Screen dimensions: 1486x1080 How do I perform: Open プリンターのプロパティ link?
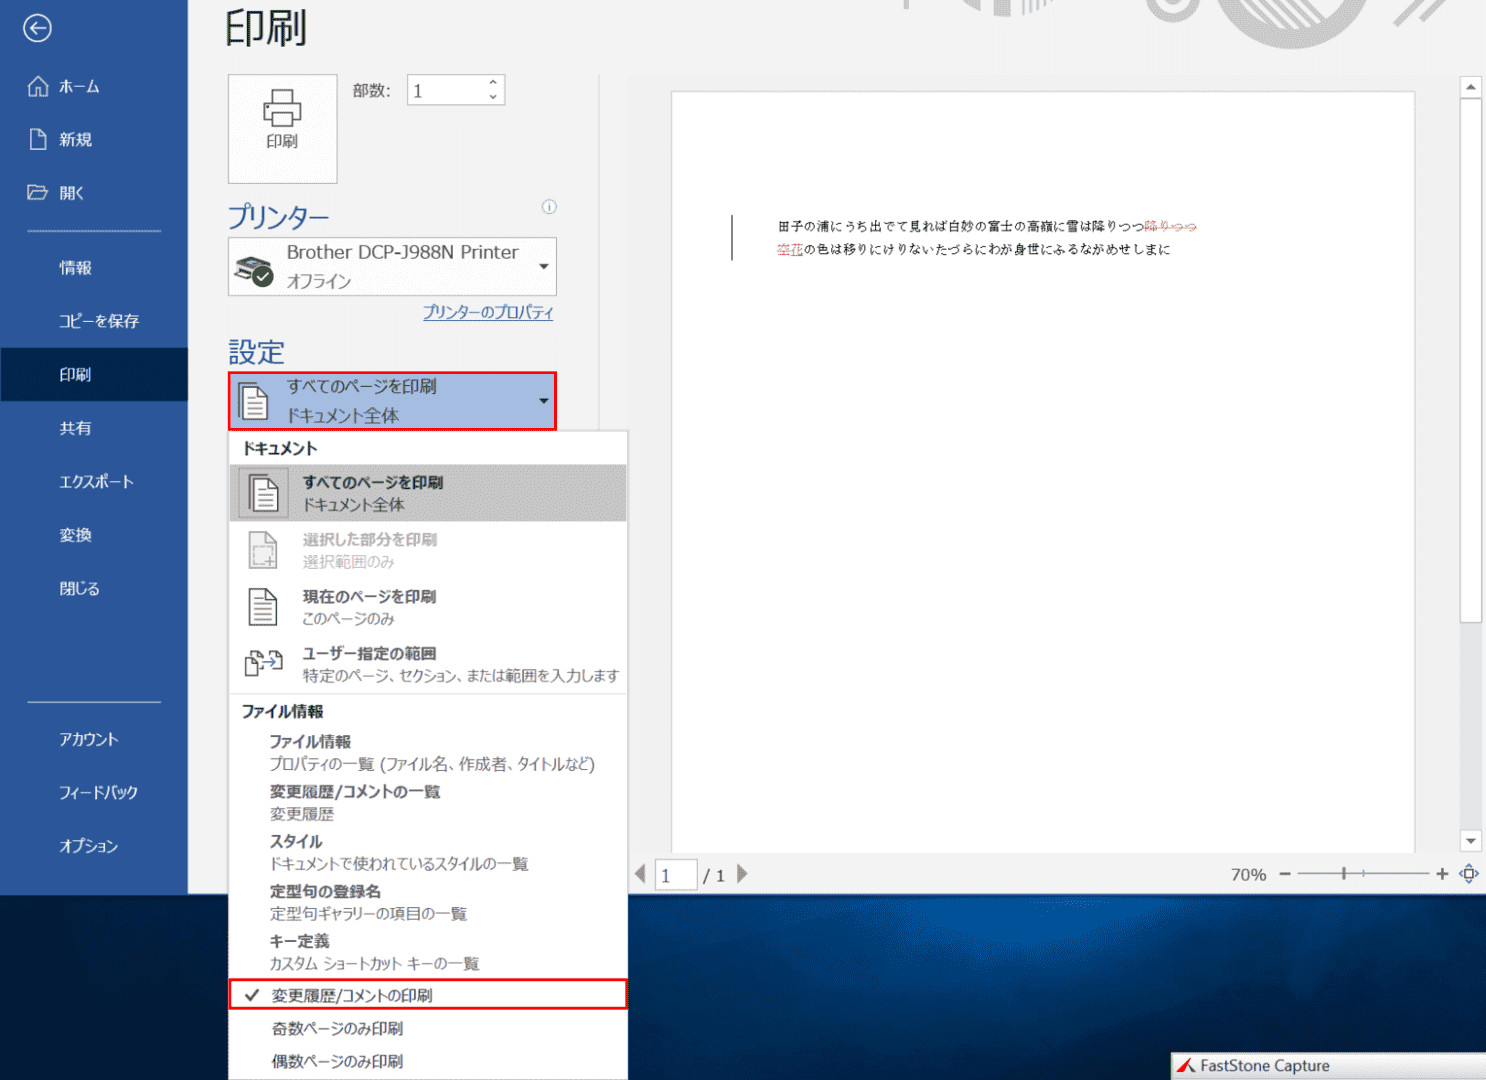pos(487,312)
